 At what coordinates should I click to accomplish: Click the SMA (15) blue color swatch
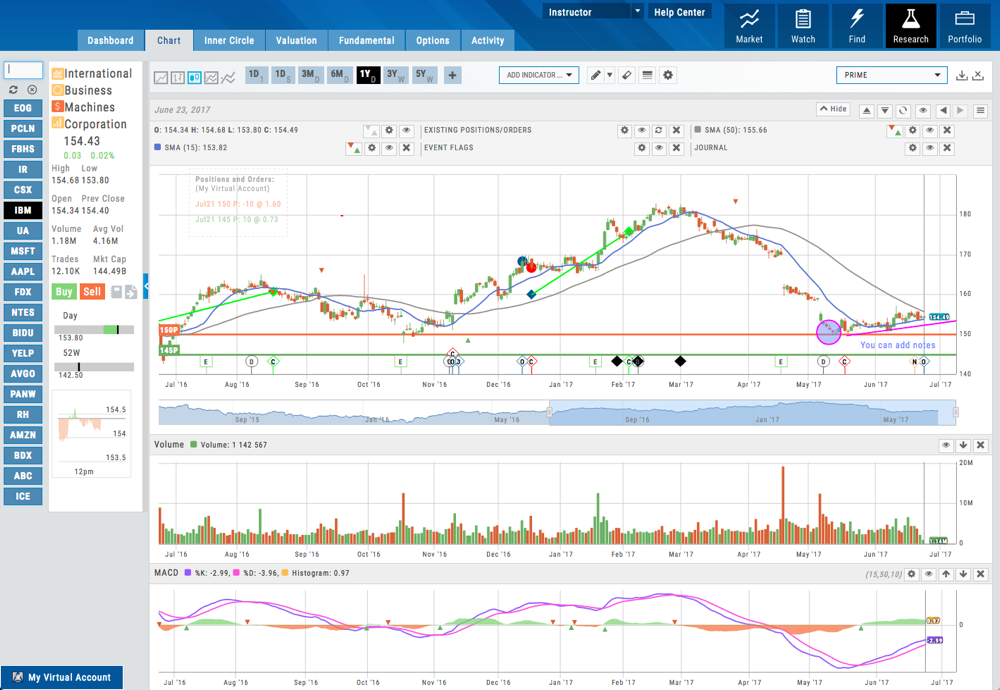tap(158, 147)
